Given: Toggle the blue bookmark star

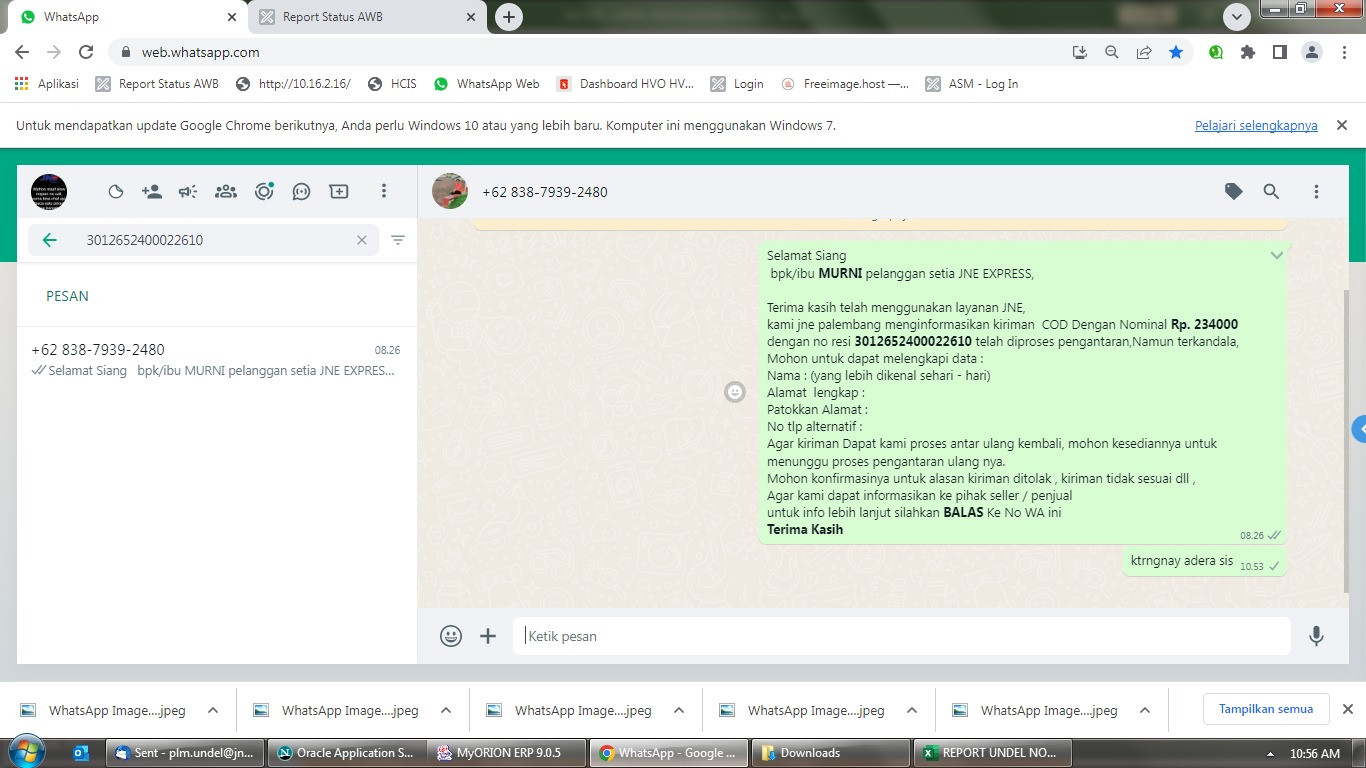Looking at the screenshot, I should click(x=1176, y=52).
